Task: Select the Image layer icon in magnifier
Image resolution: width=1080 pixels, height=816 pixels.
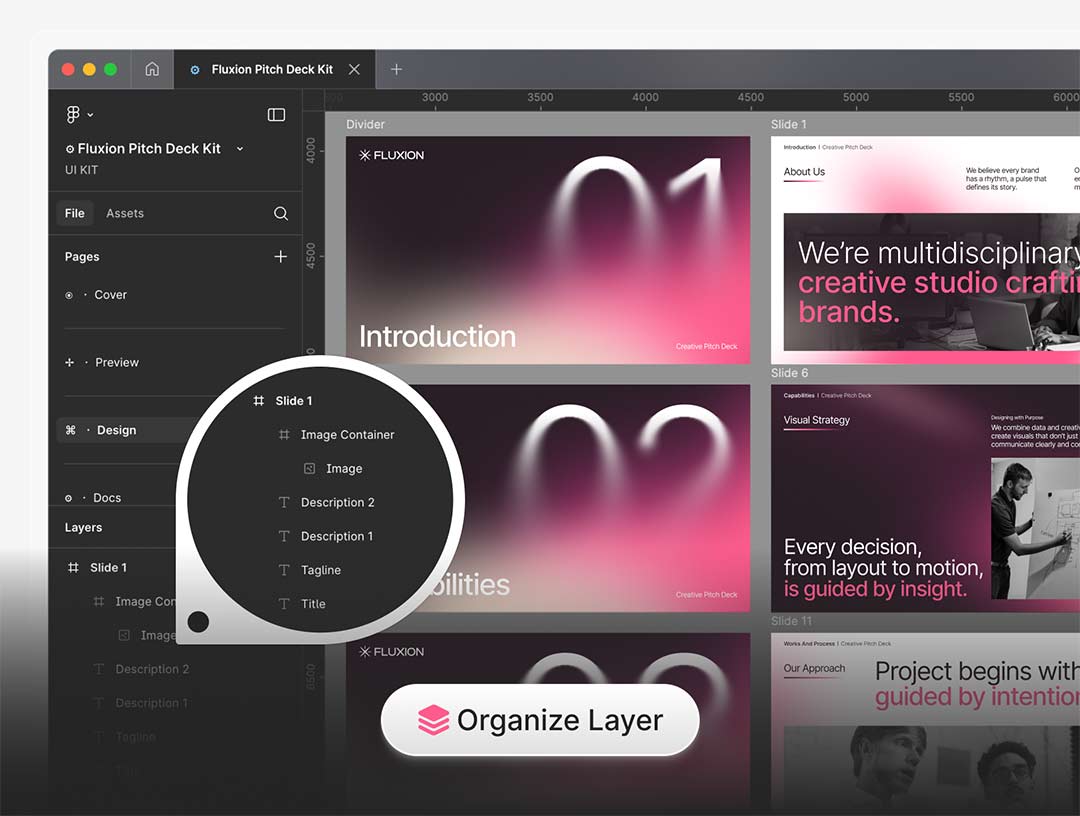Action: (x=310, y=469)
